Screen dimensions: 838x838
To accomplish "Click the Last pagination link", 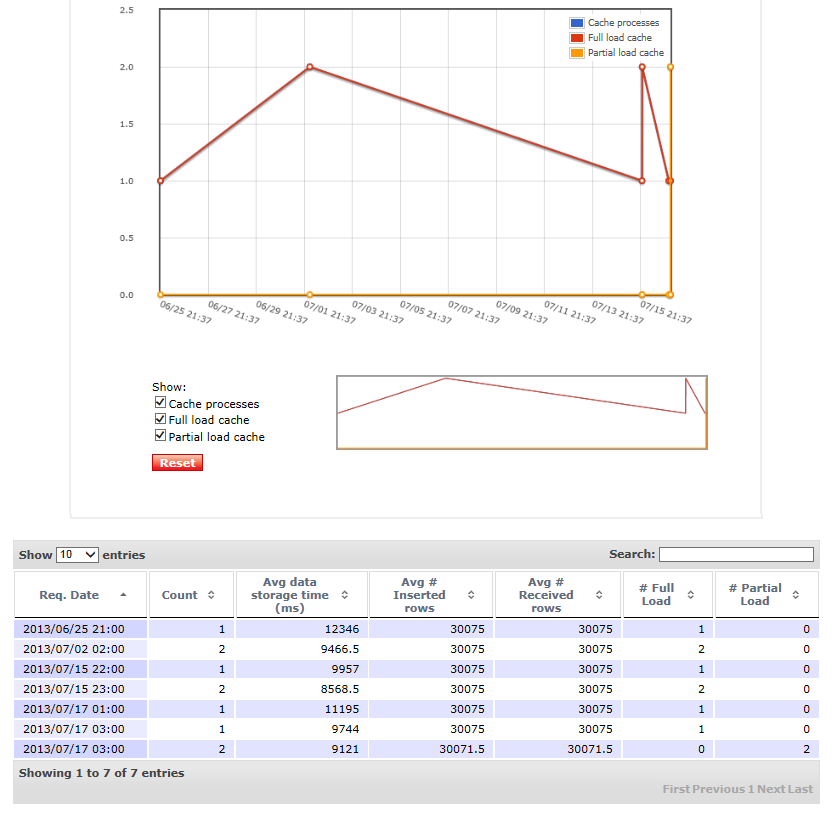I will click(800, 789).
